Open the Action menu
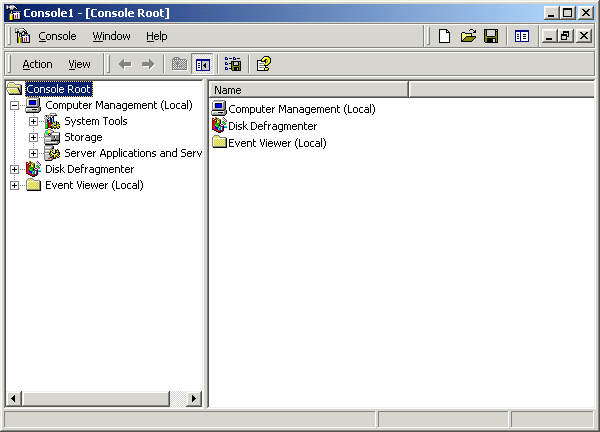 [x=37, y=64]
